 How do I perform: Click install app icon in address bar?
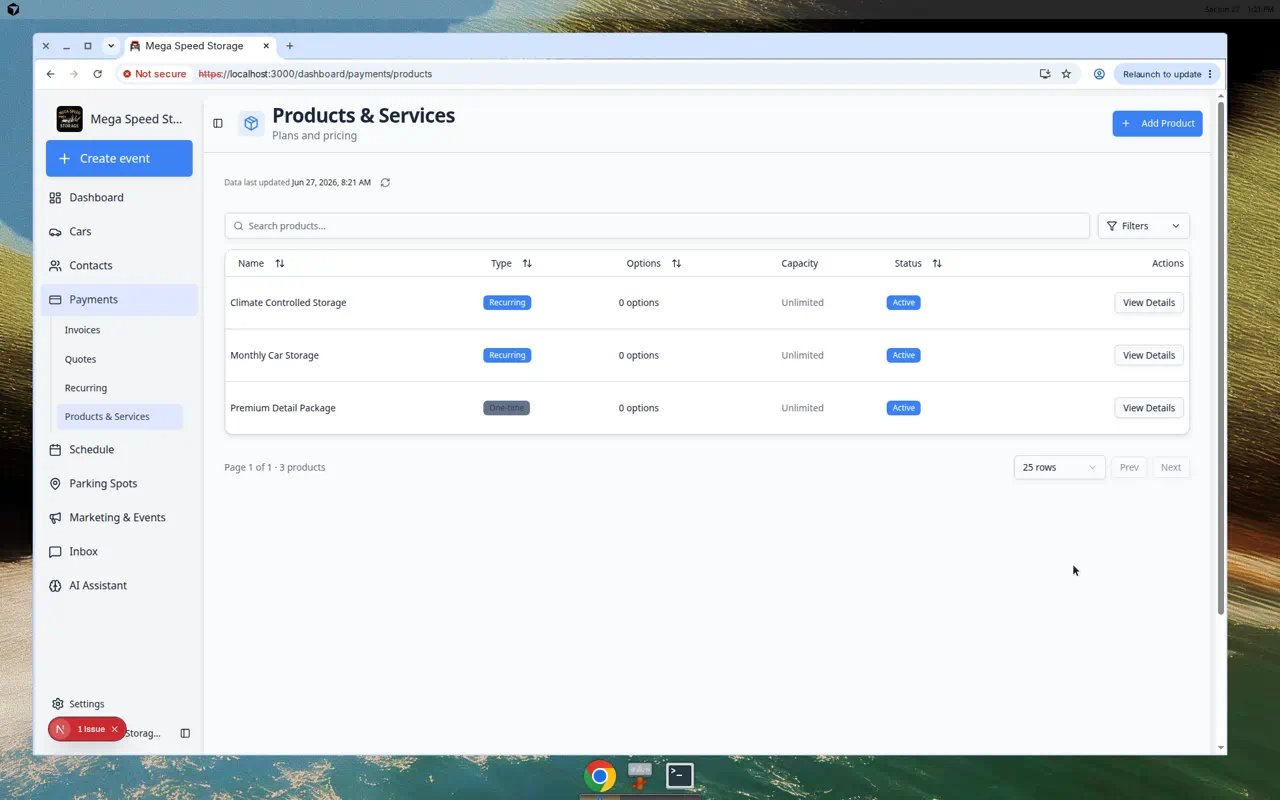(x=1045, y=74)
